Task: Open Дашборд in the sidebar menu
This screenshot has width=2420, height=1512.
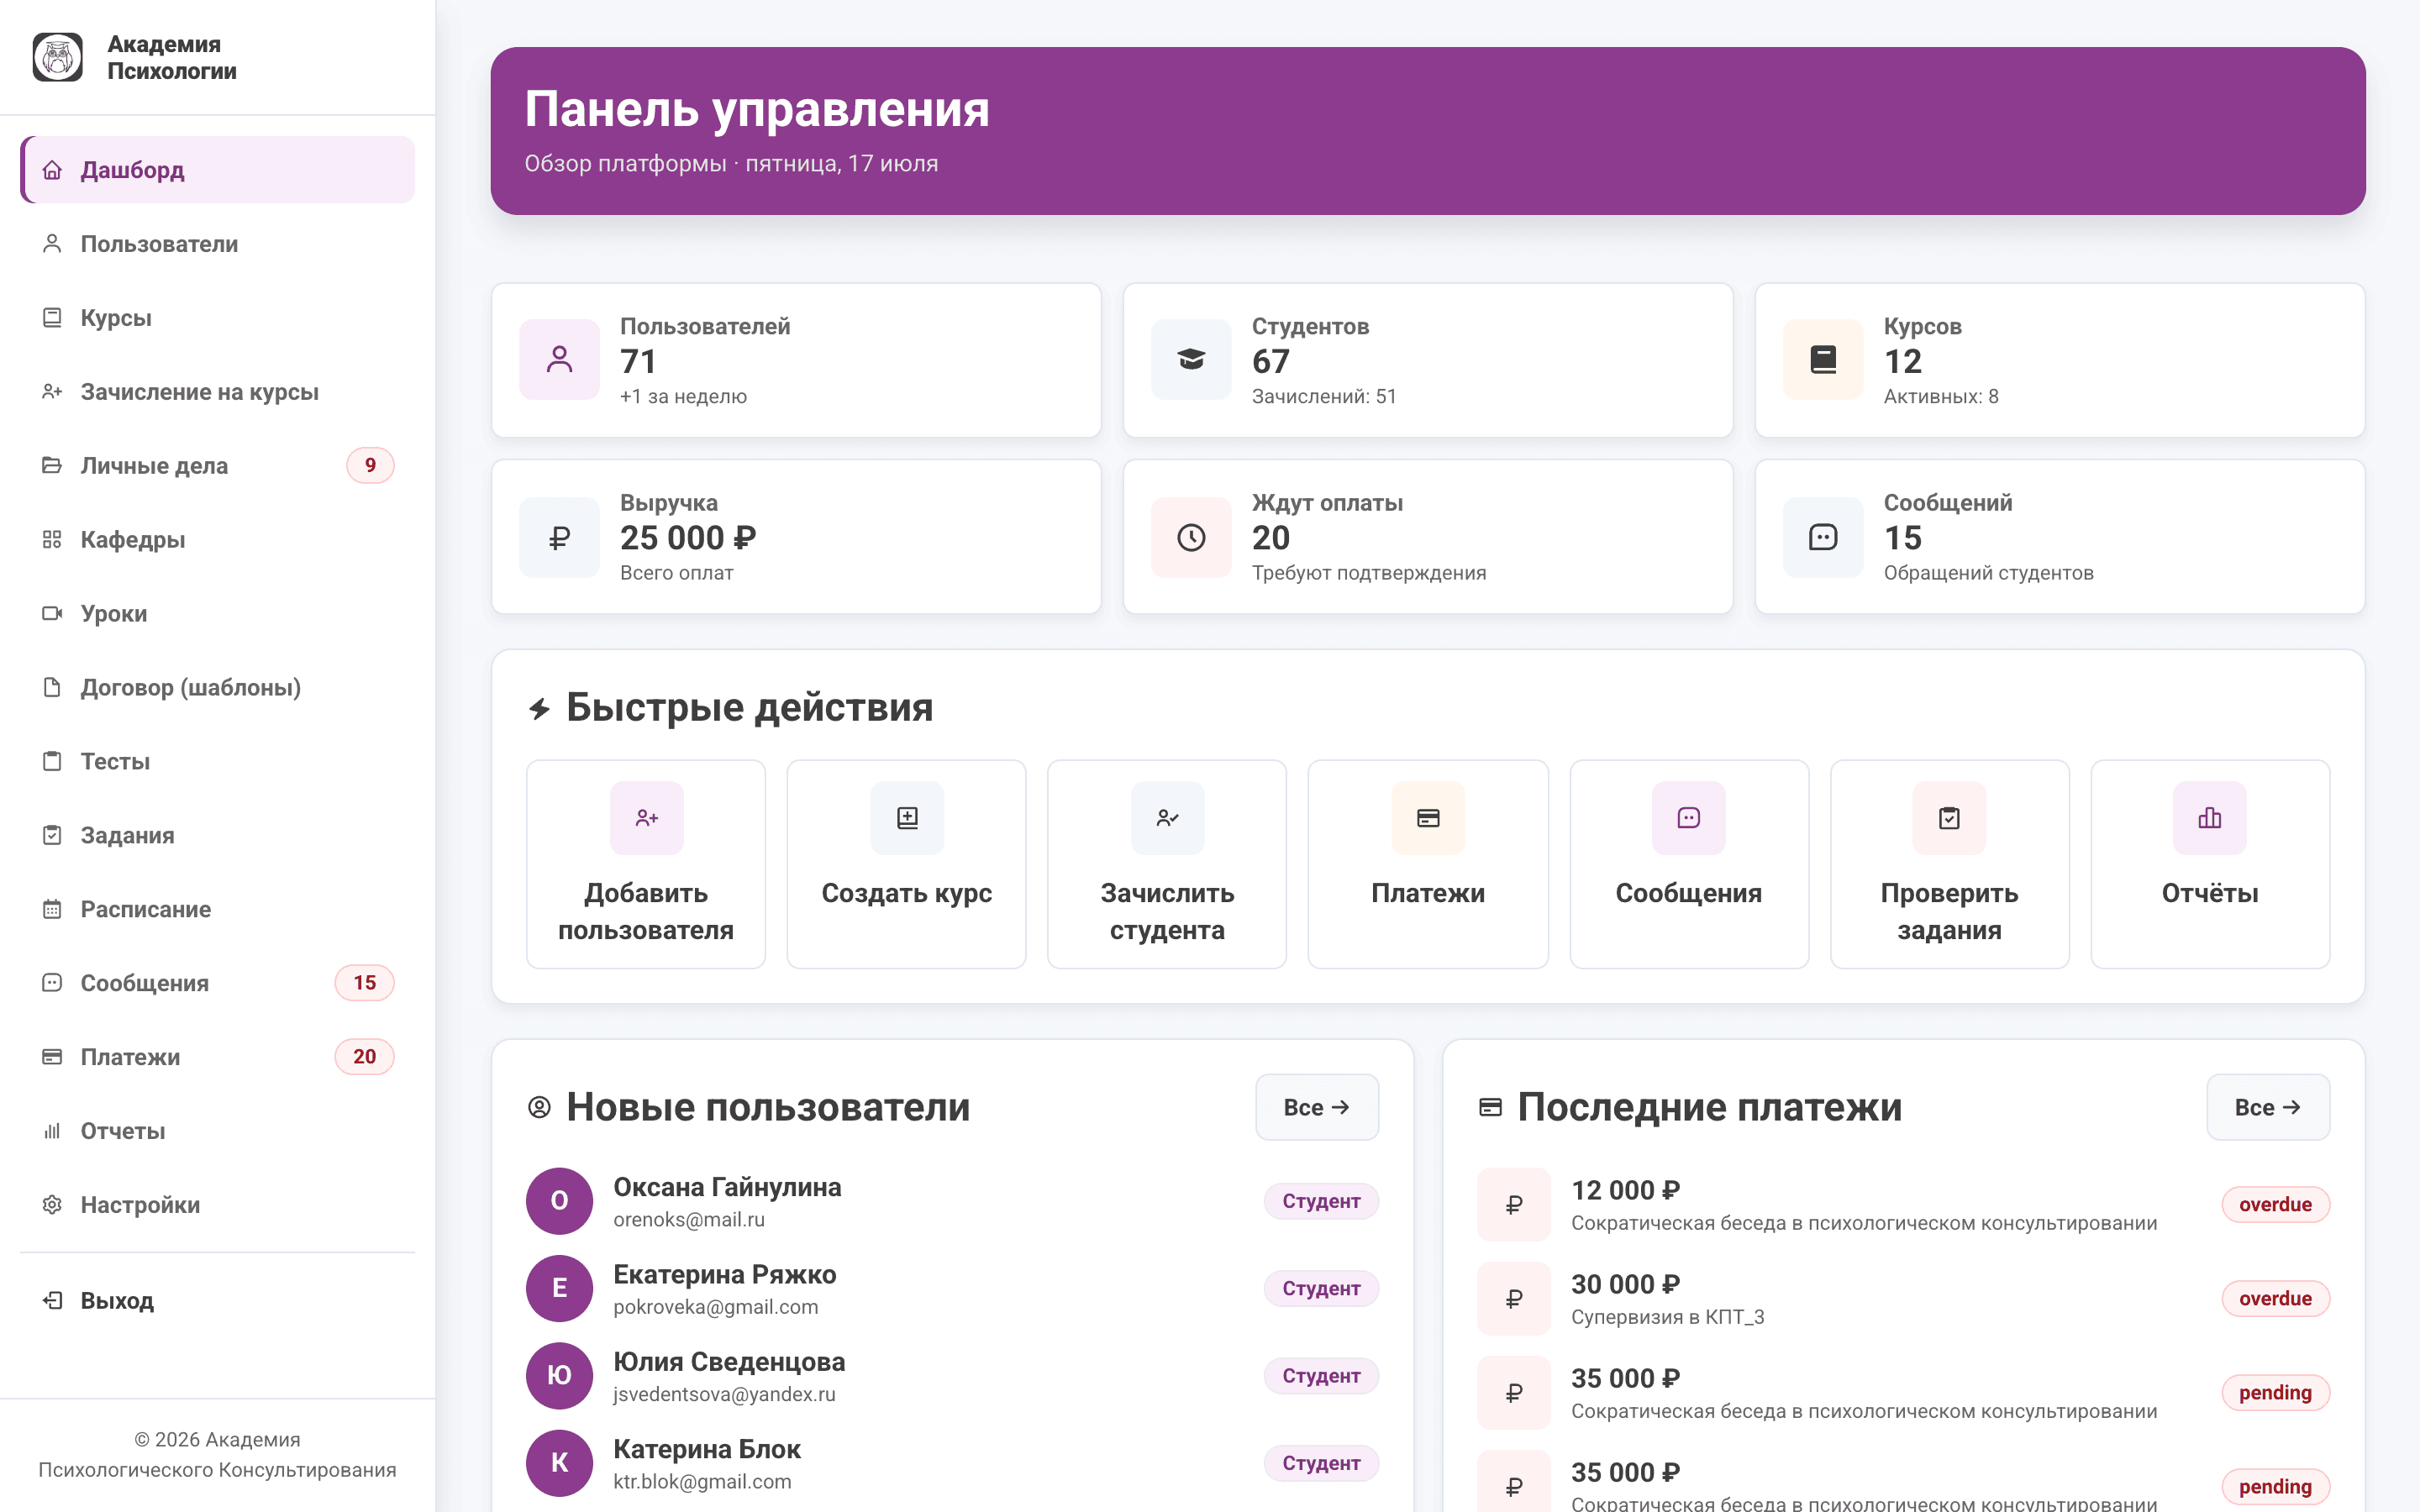Action: point(218,170)
